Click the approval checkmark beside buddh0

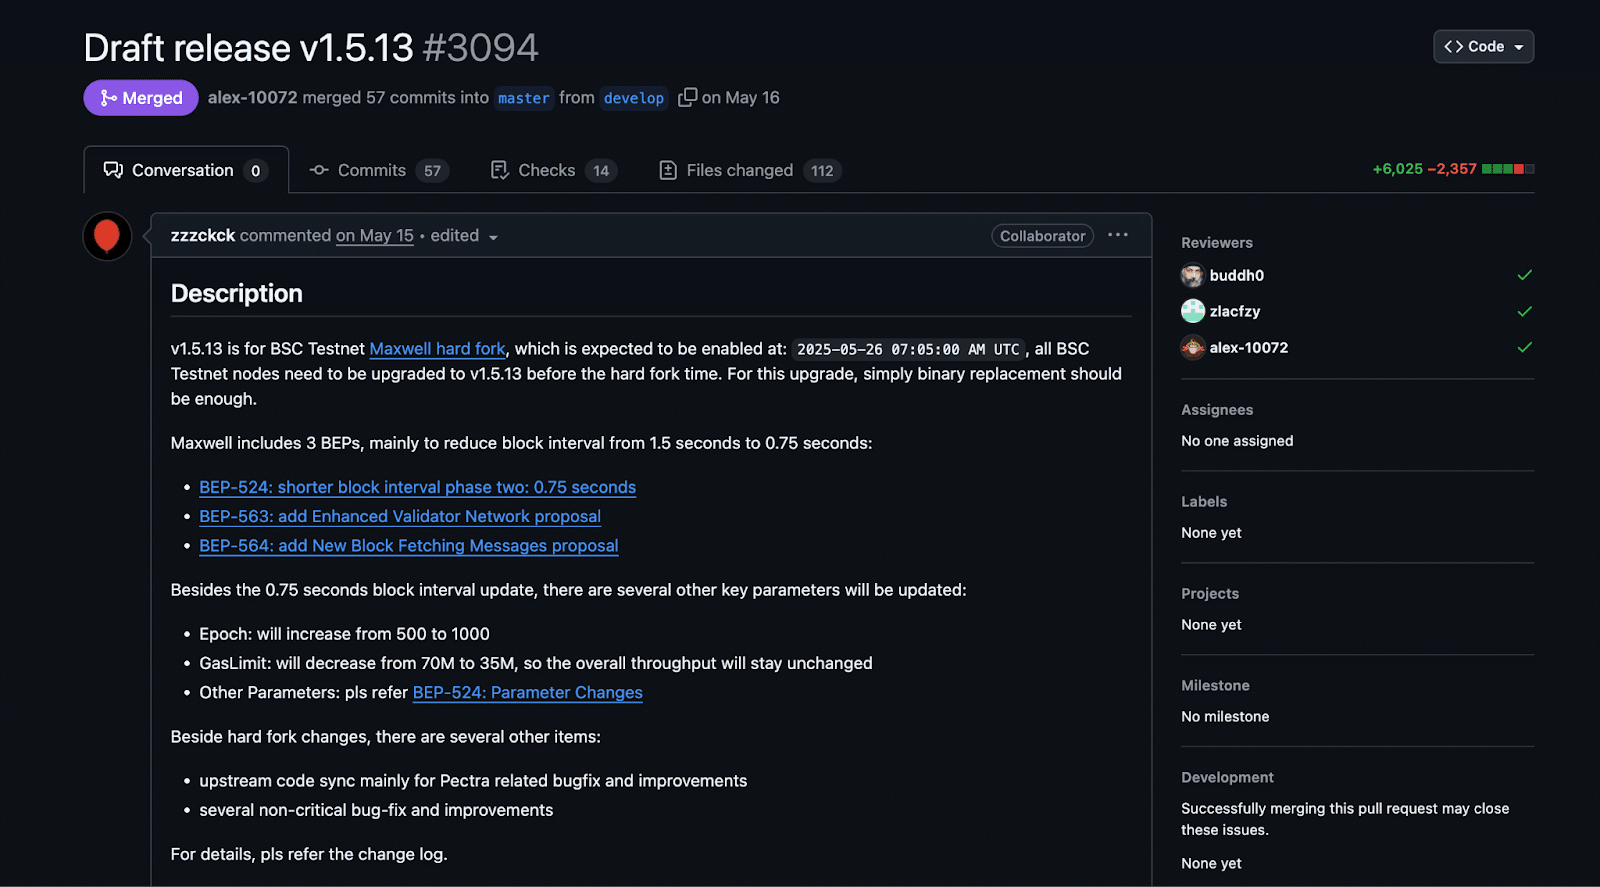tap(1524, 275)
